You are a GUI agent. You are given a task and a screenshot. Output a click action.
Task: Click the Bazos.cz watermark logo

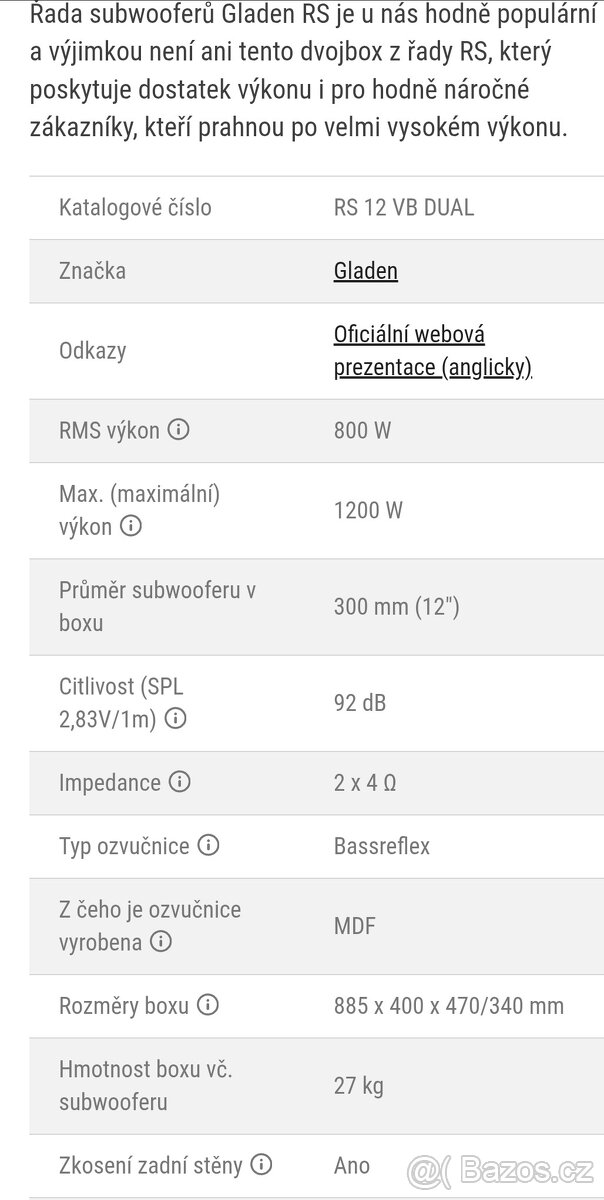[x=503, y=1167]
